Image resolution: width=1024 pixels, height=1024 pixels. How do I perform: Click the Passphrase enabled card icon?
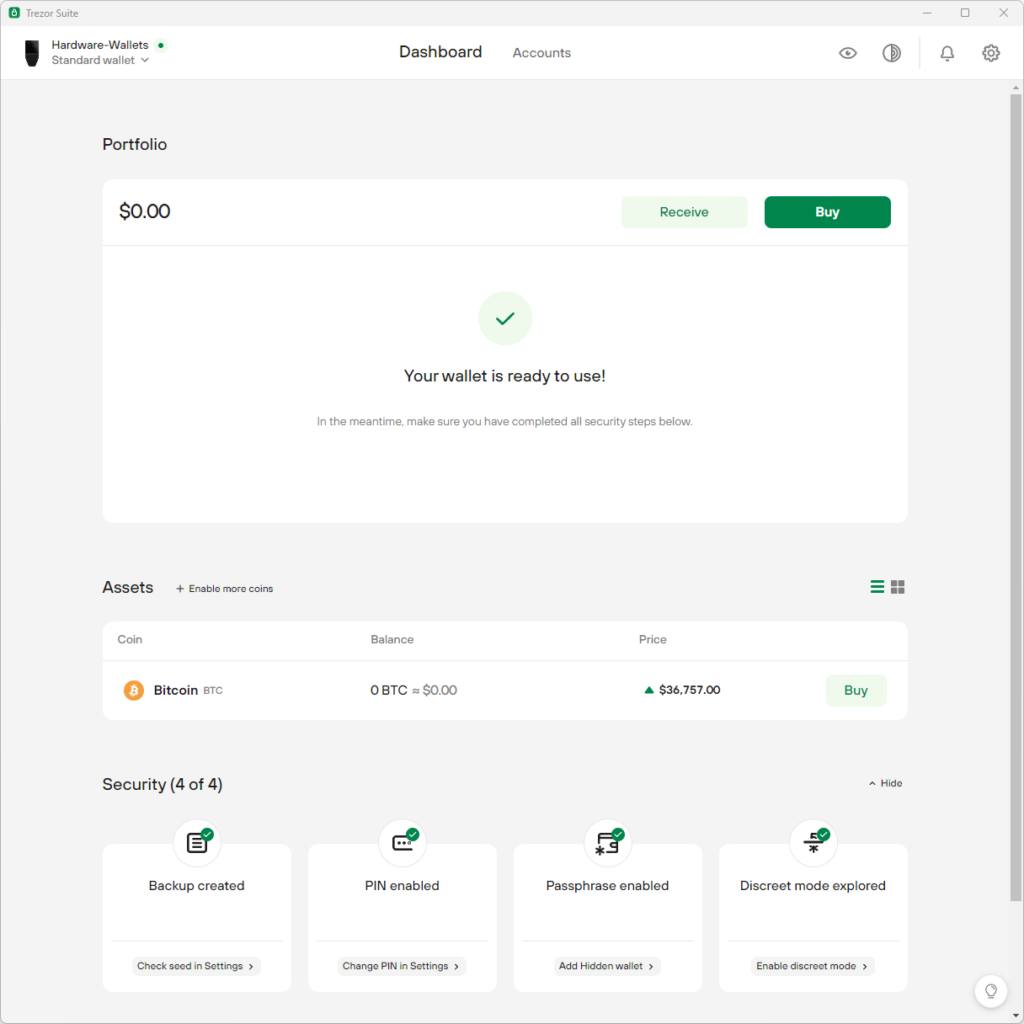pos(608,842)
